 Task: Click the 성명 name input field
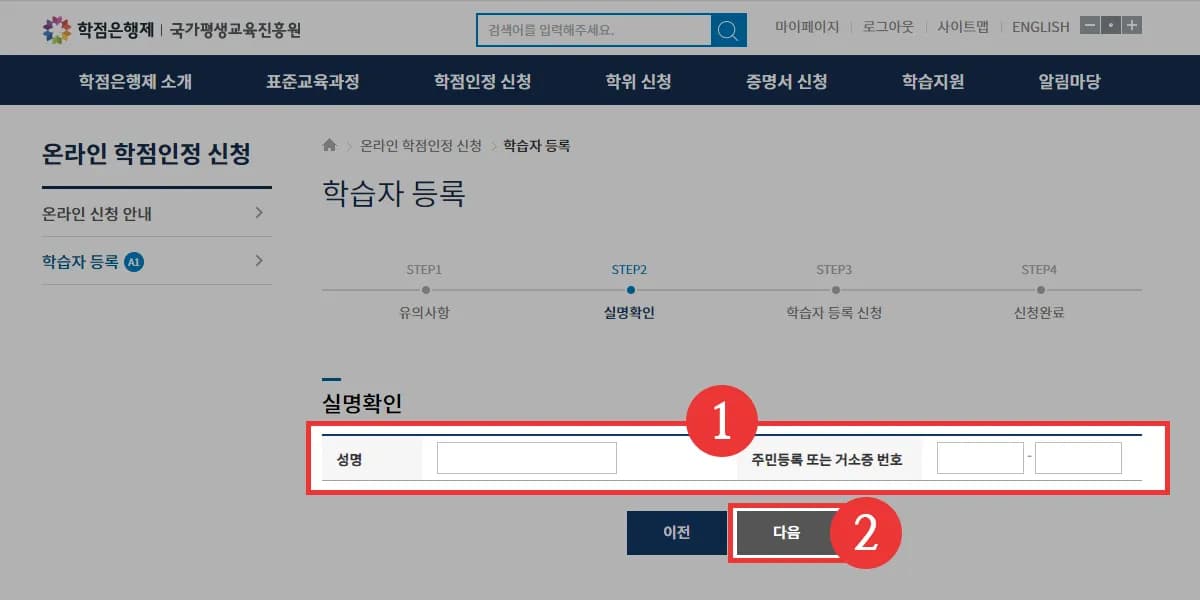526,457
